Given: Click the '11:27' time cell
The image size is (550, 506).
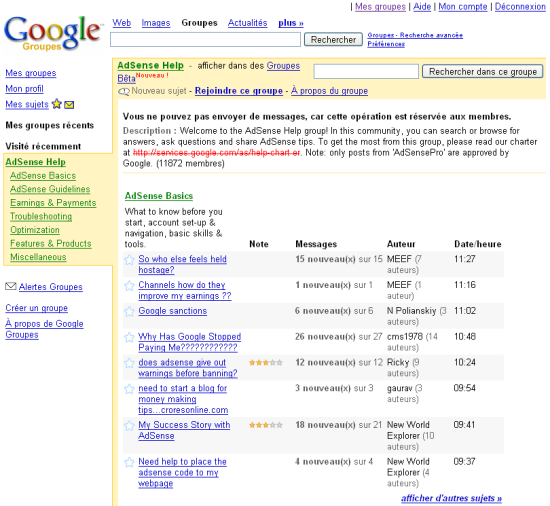Looking at the screenshot, I should 464,259.
